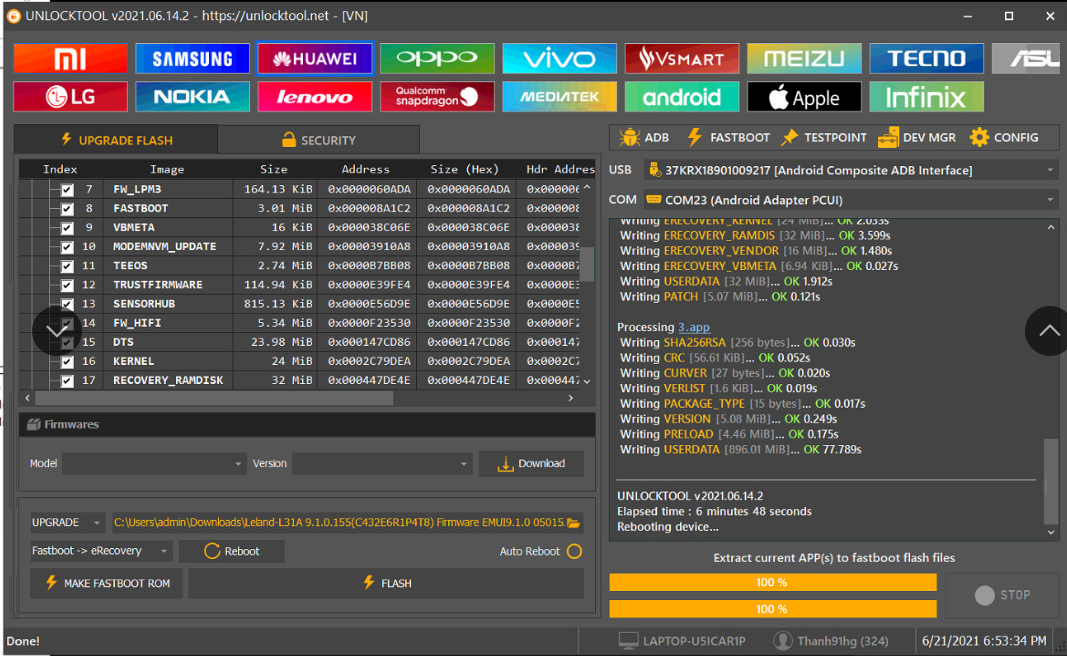Browse for firmware folder icon
This screenshot has height=656, width=1067.
coord(574,523)
